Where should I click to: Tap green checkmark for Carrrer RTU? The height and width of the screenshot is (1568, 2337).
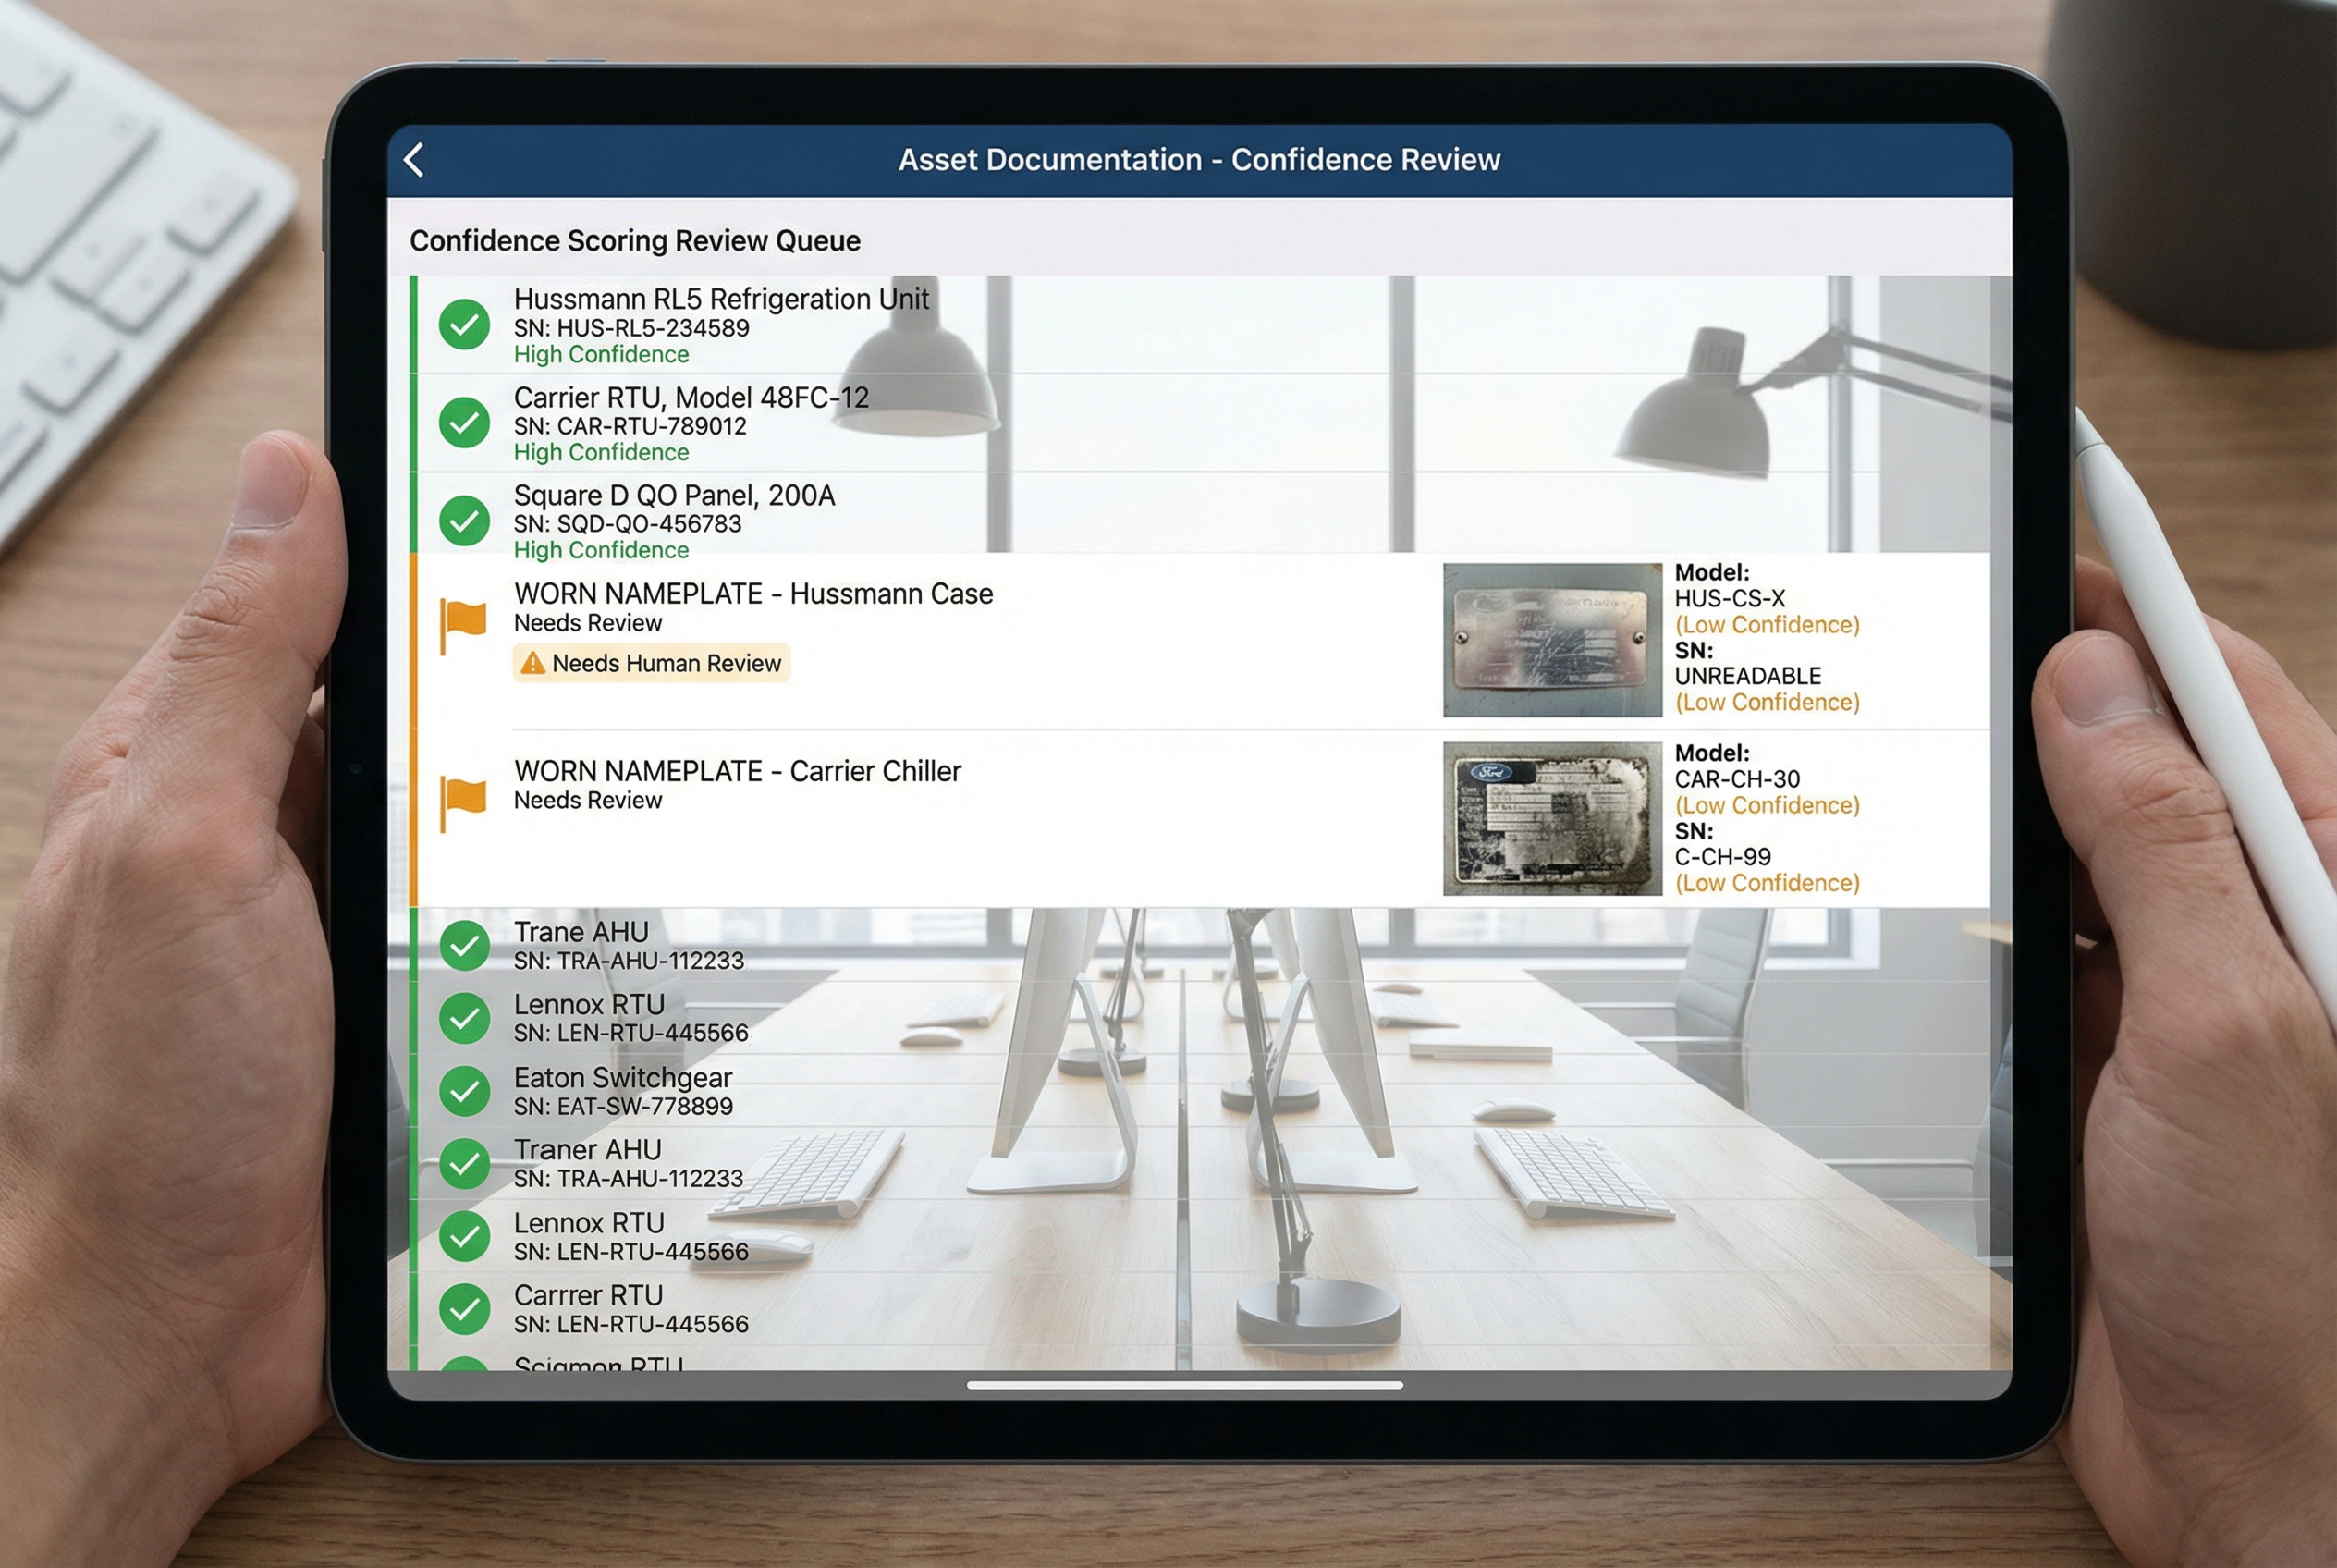tap(464, 1308)
